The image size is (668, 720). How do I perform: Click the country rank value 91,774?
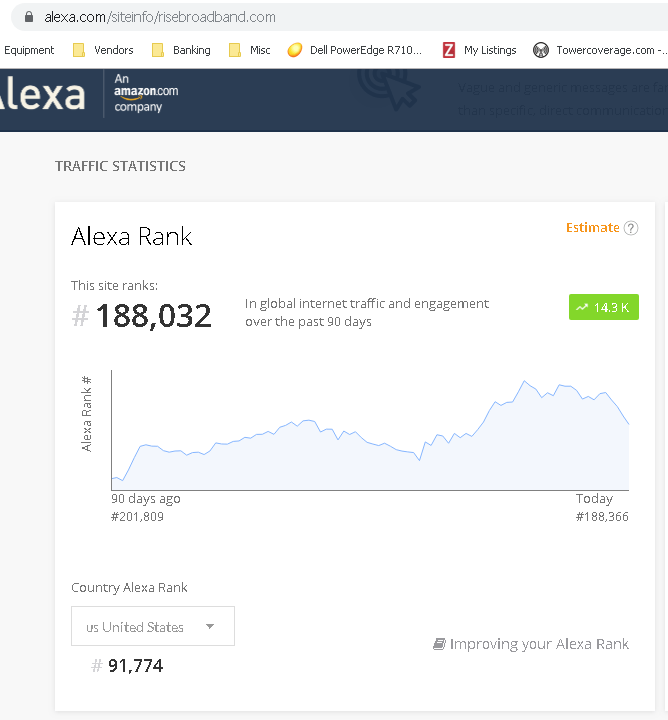click(x=135, y=666)
